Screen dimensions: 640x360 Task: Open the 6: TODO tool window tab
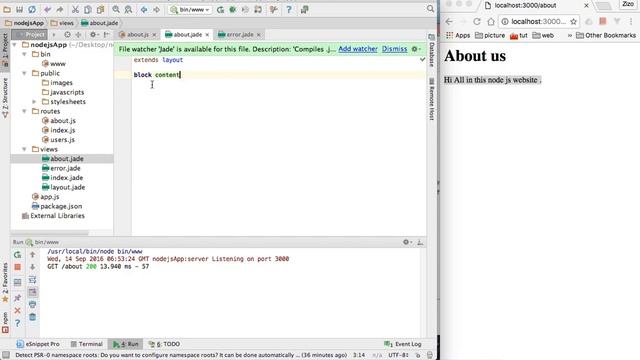[164, 344]
